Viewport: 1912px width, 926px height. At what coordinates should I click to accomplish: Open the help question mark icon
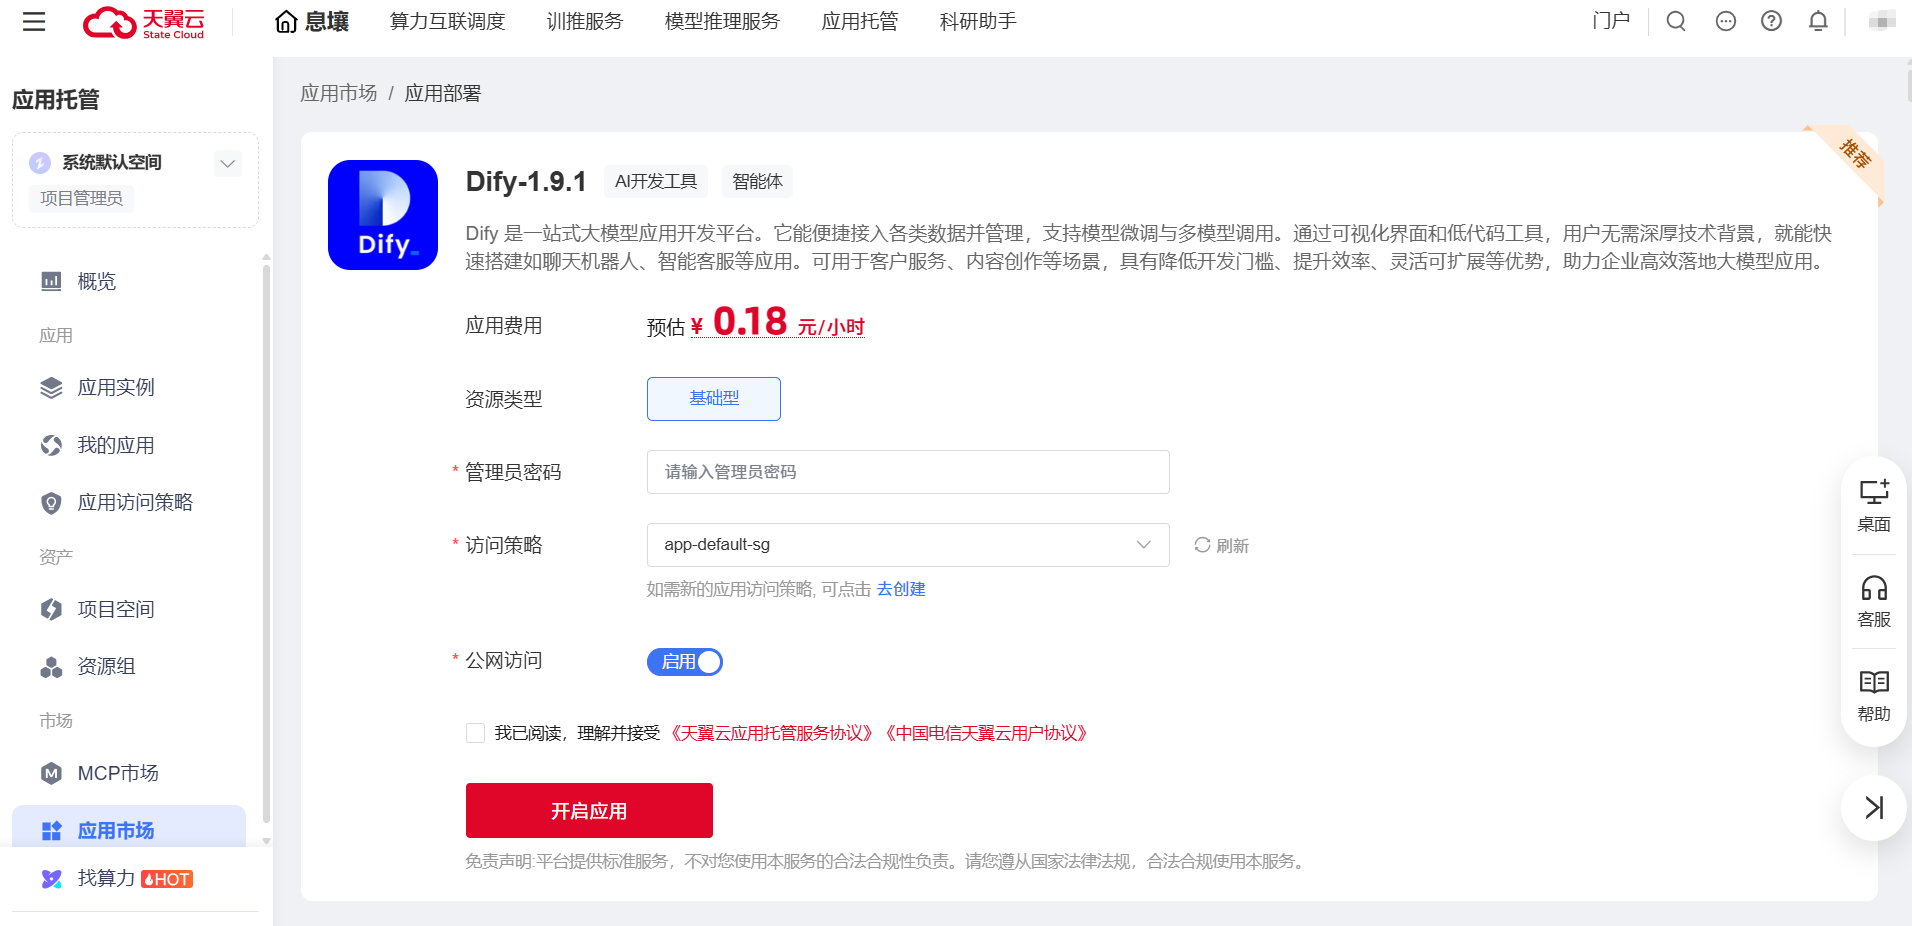click(x=1771, y=21)
